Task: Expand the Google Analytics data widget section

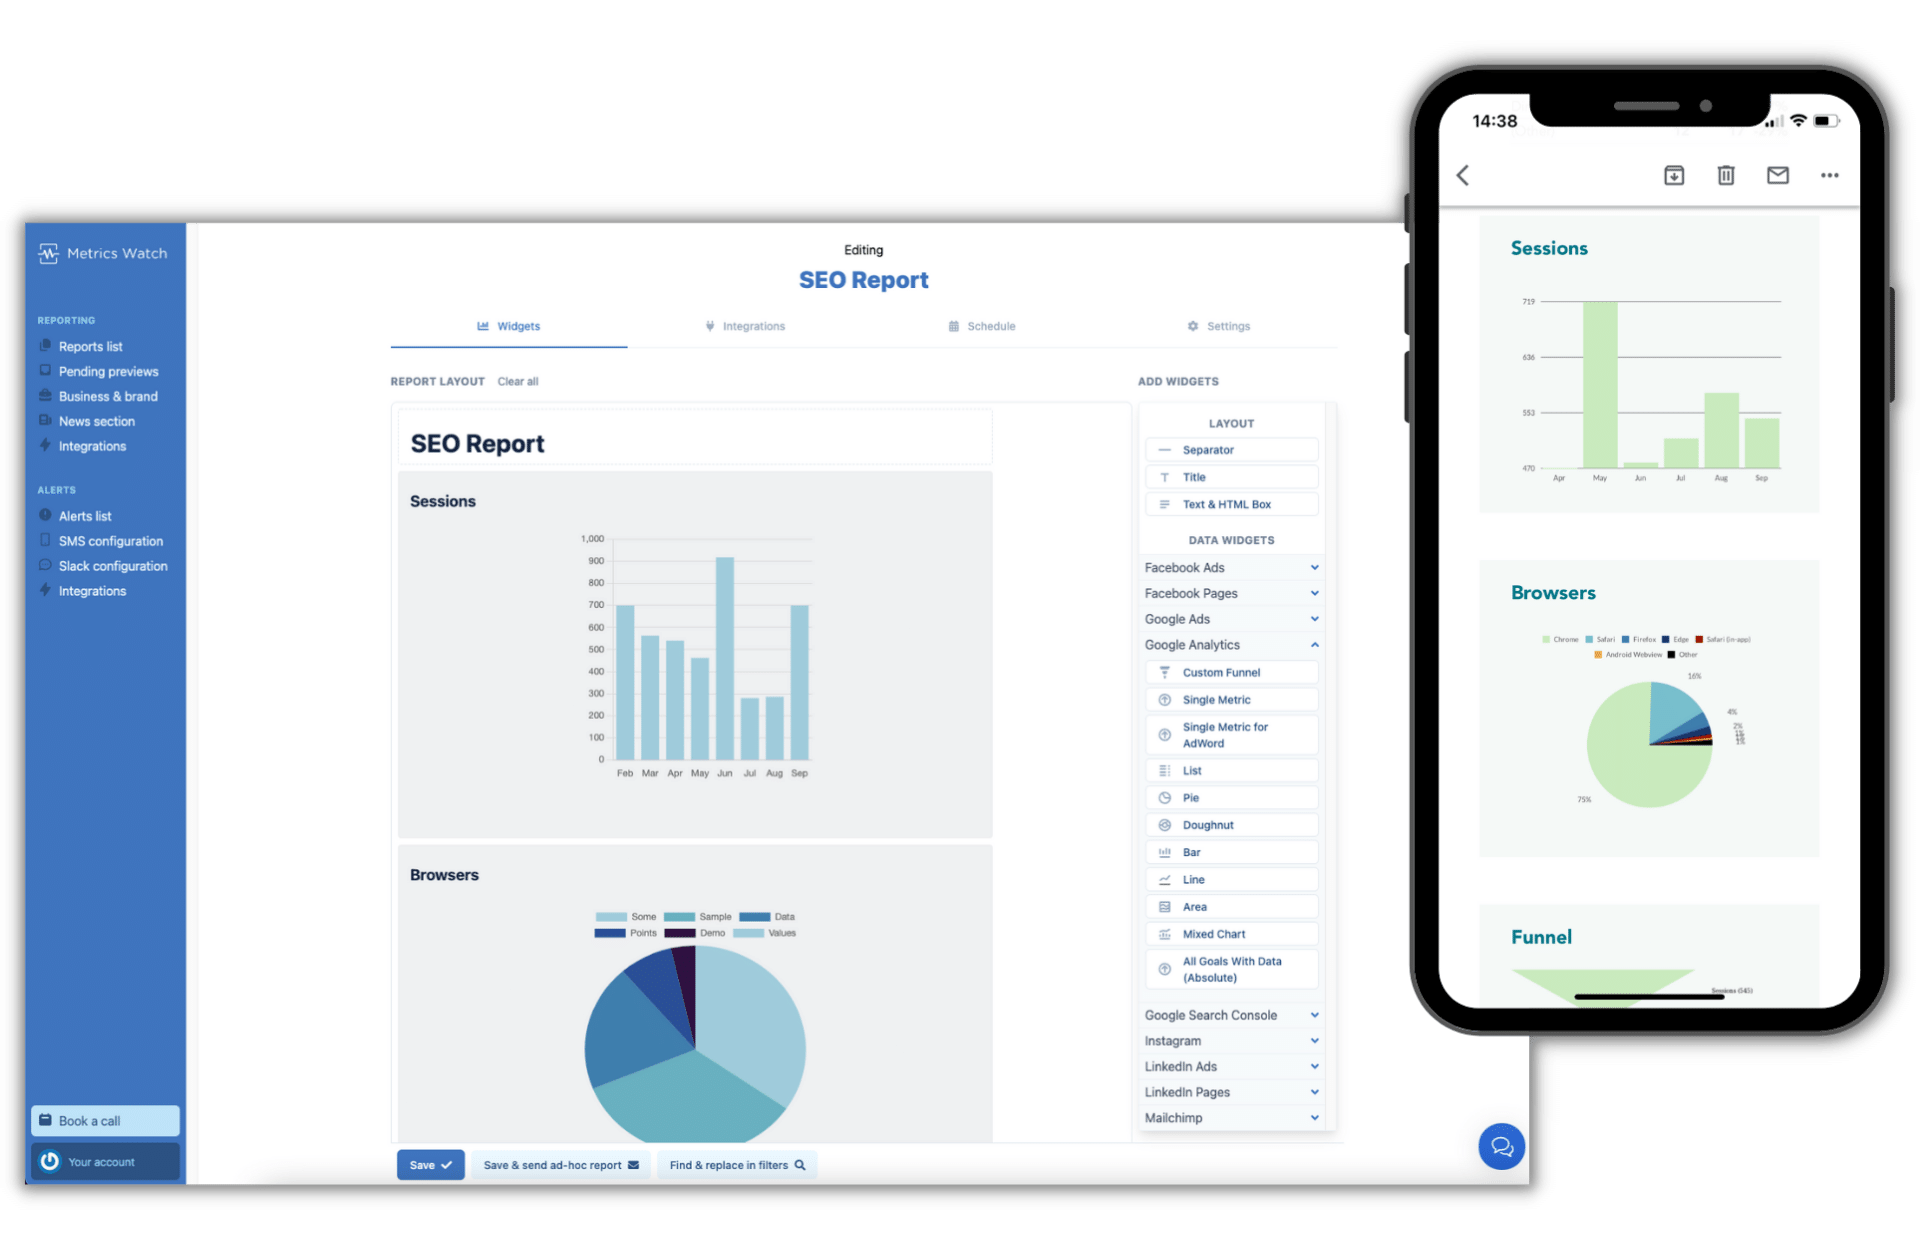Action: [1231, 644]
